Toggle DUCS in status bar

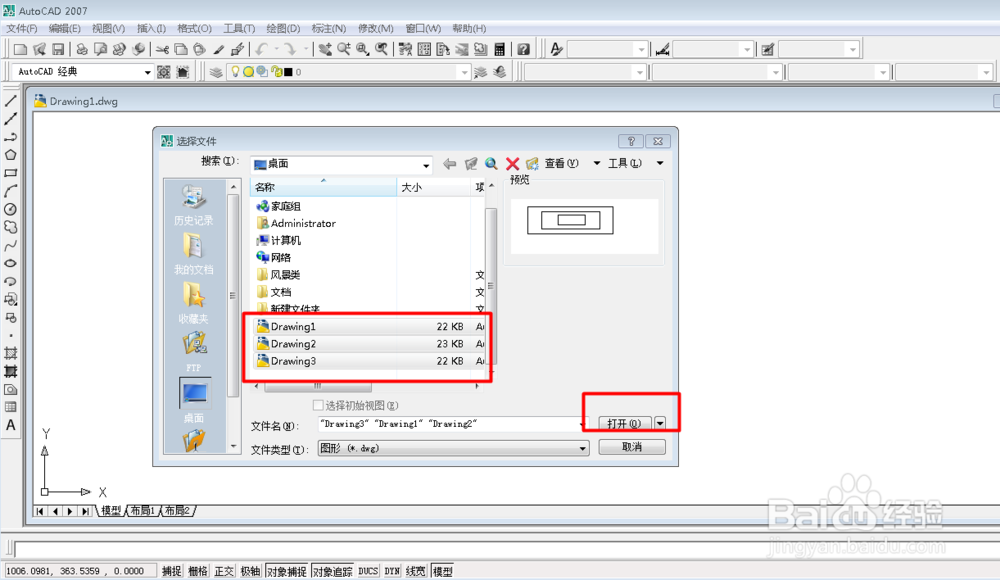coord(368,571)
